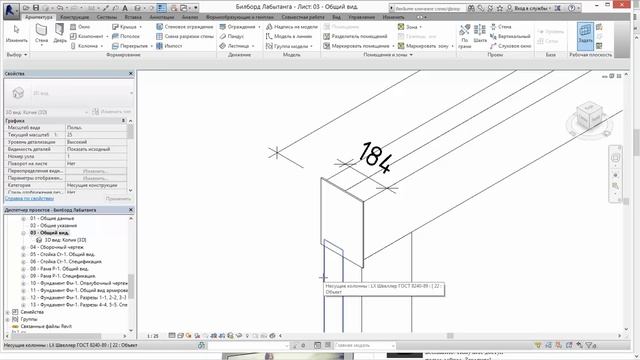Click the project browser vertical scrollbar thumb

[131, 288]
